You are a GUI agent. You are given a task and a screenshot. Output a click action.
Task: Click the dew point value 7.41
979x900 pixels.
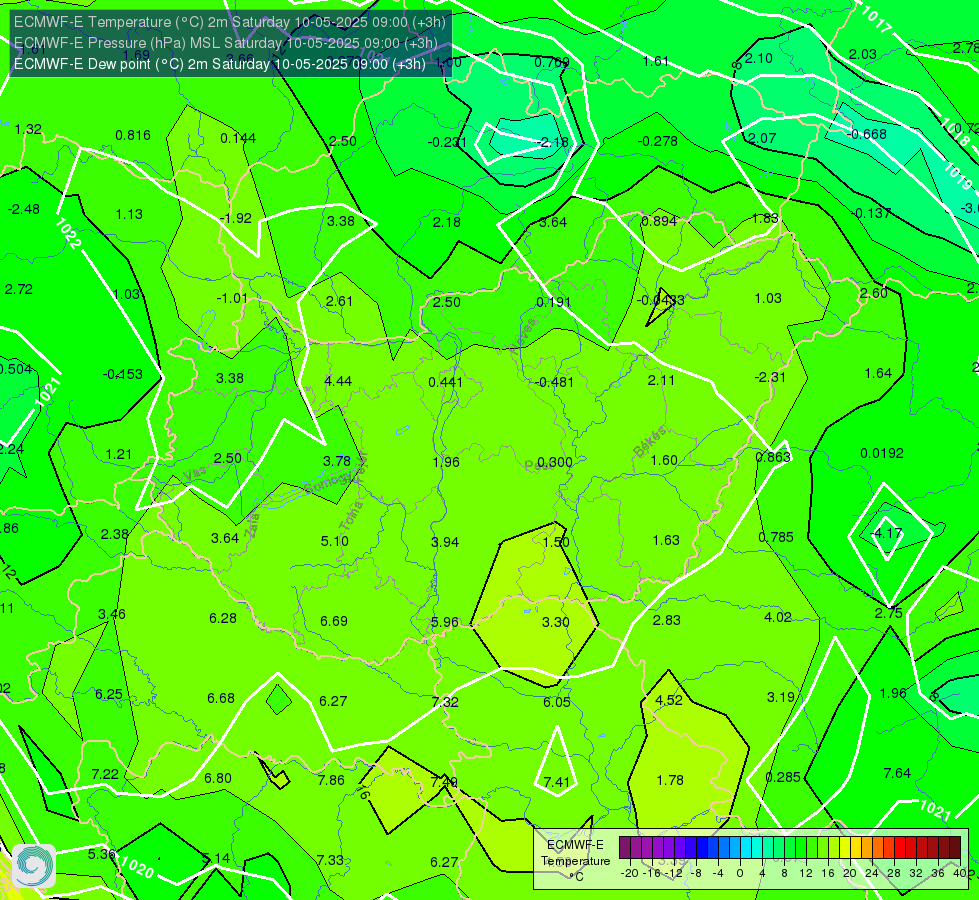(556, 782)
